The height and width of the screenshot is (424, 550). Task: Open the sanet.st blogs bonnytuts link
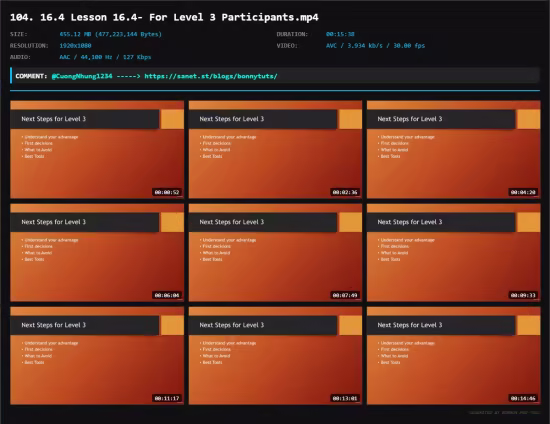(211, 76)
